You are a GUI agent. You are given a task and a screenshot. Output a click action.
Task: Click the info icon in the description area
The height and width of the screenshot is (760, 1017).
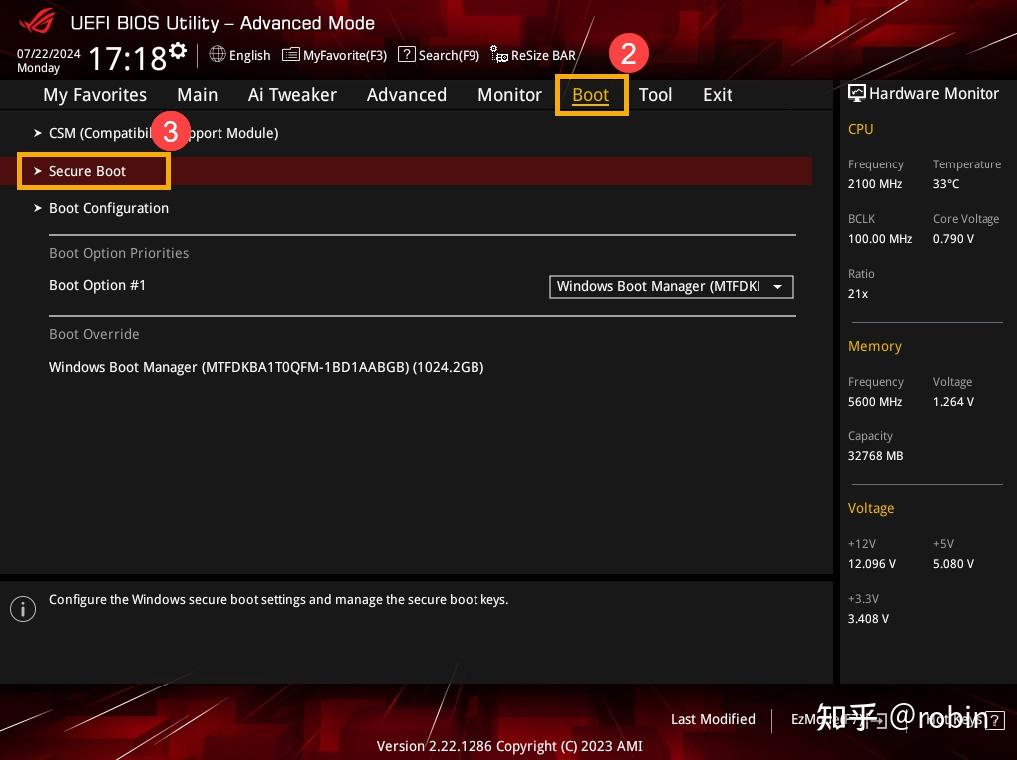pos(23,609)
